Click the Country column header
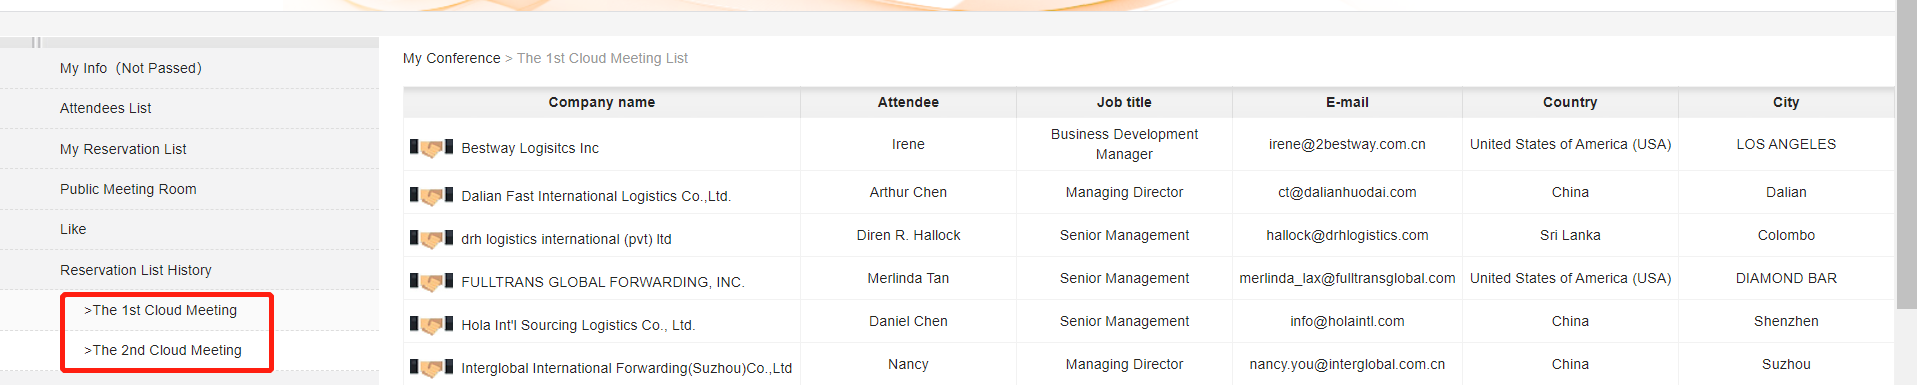 [1570, 102]
